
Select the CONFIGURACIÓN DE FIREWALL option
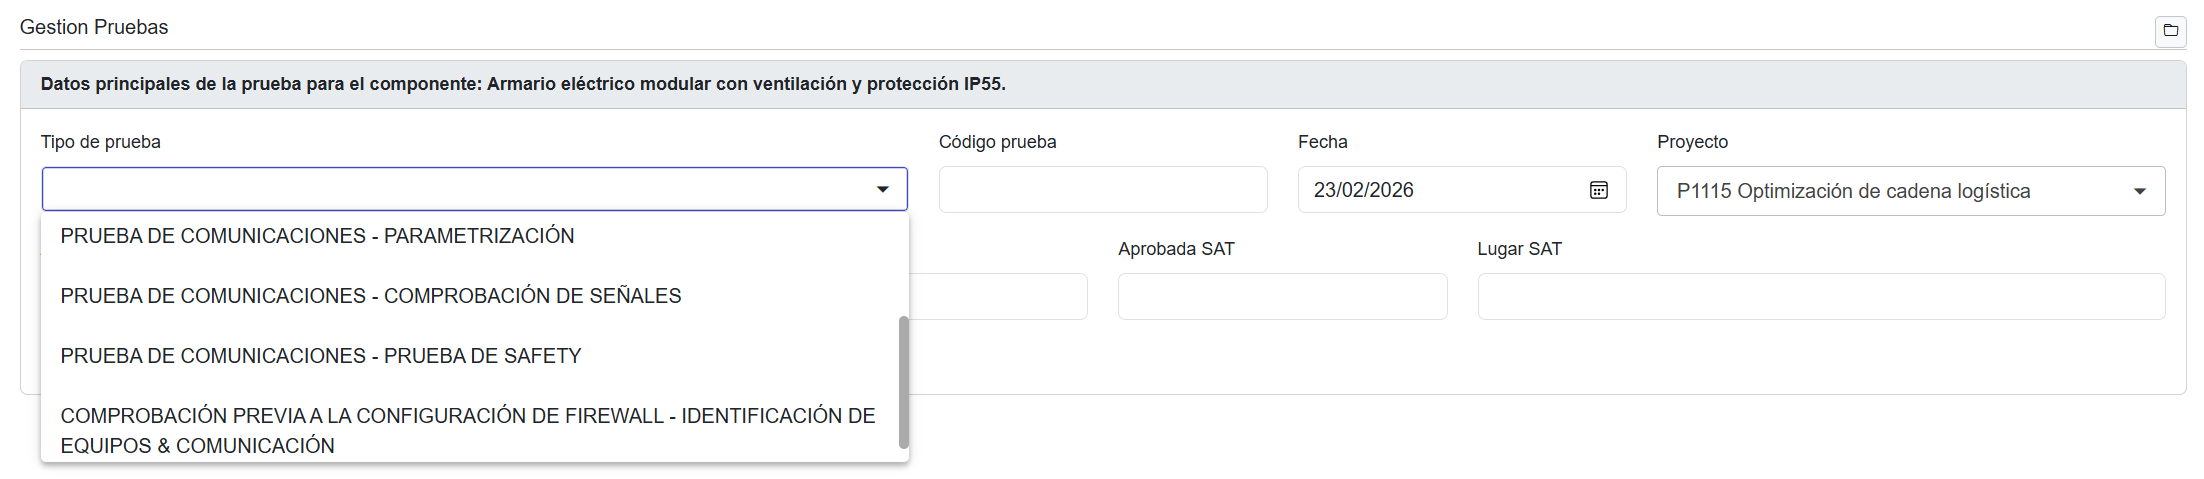pos(467,430)
